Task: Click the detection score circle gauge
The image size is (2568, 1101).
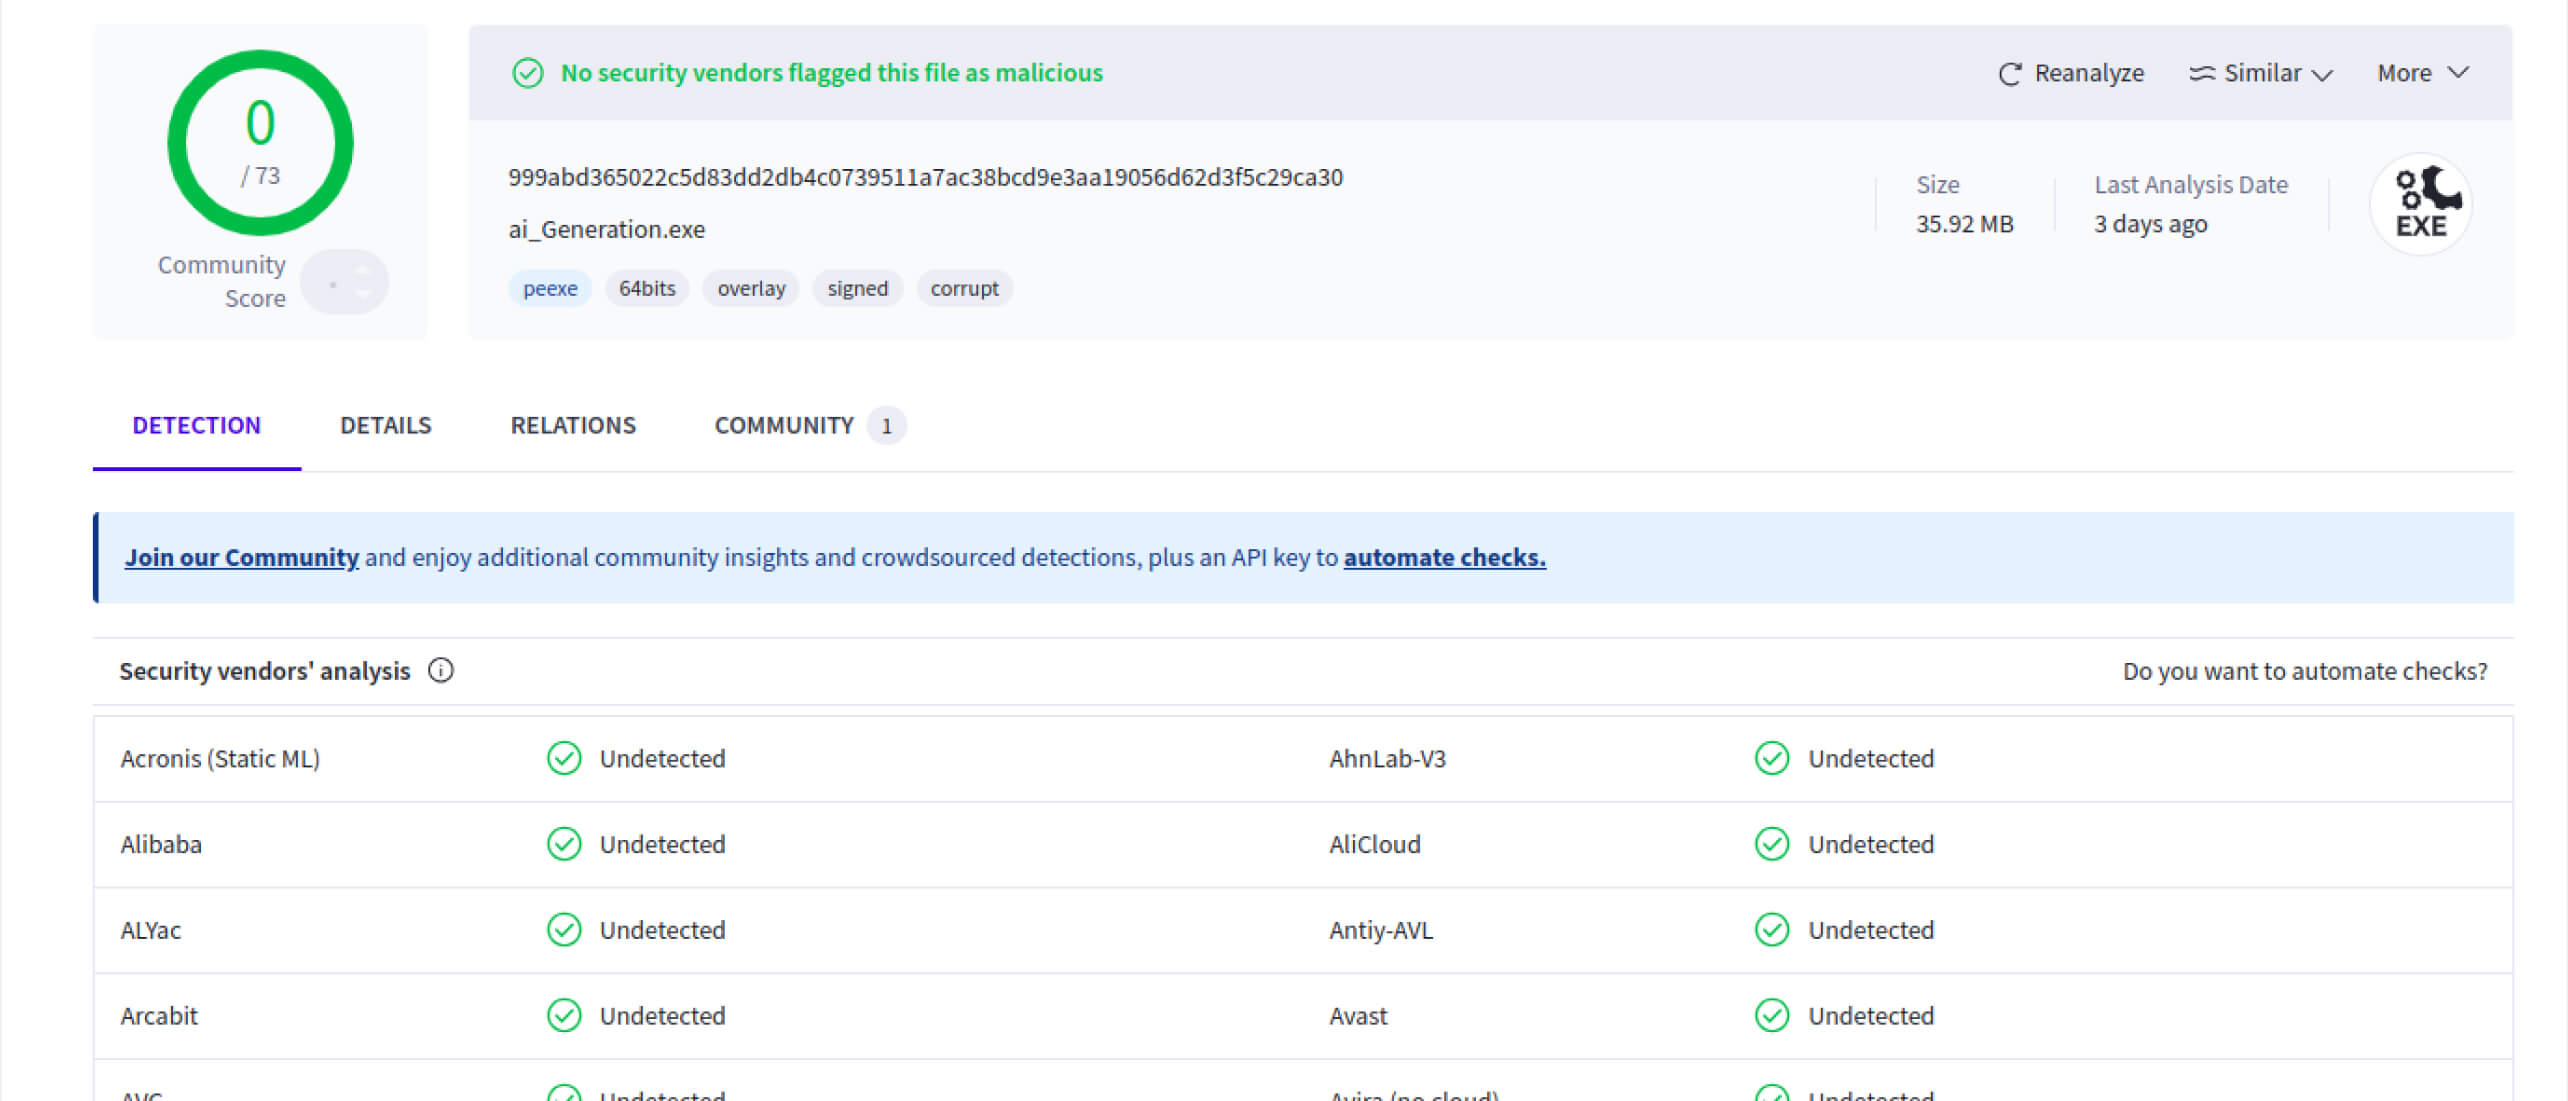Action: pos(260,143)
